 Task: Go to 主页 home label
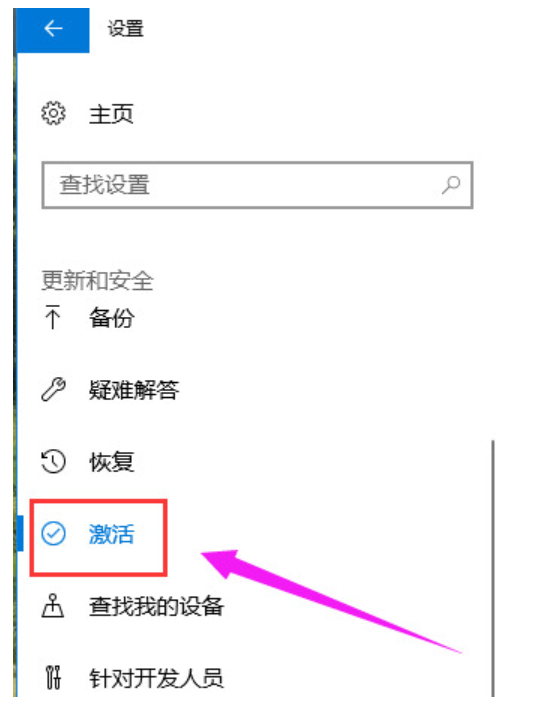(x=111, y=114)
